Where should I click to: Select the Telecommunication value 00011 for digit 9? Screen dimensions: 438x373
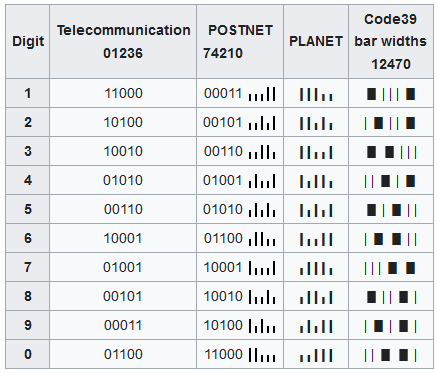tap(123, 325)
